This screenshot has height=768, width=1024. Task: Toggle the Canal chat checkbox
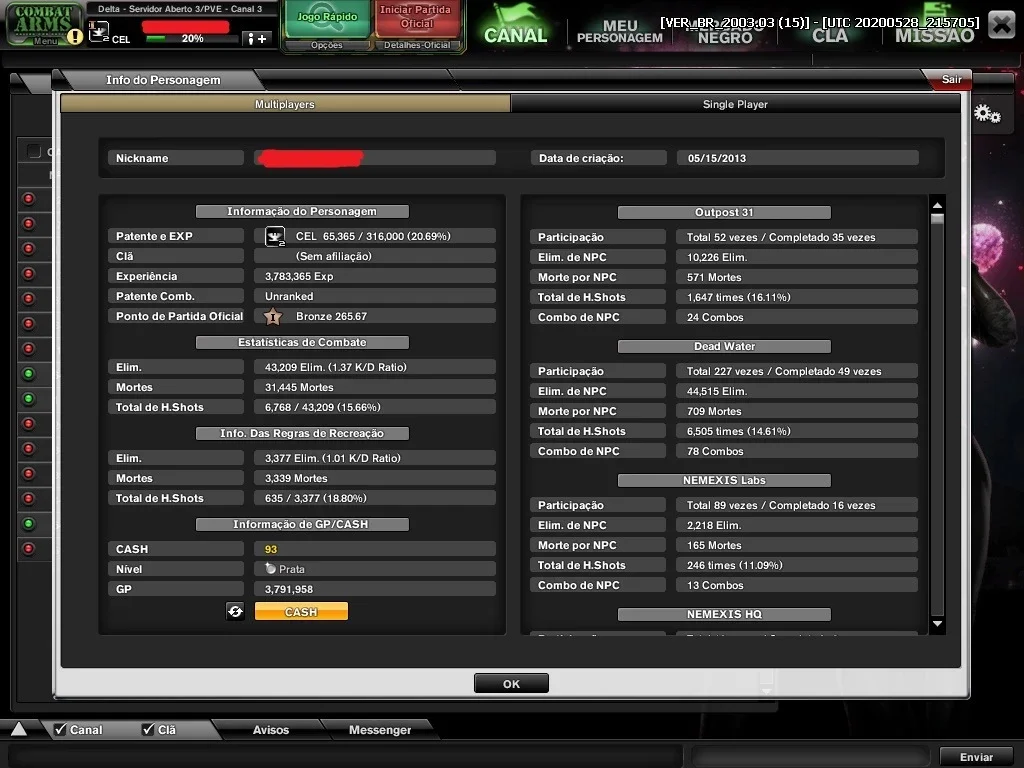60,729
